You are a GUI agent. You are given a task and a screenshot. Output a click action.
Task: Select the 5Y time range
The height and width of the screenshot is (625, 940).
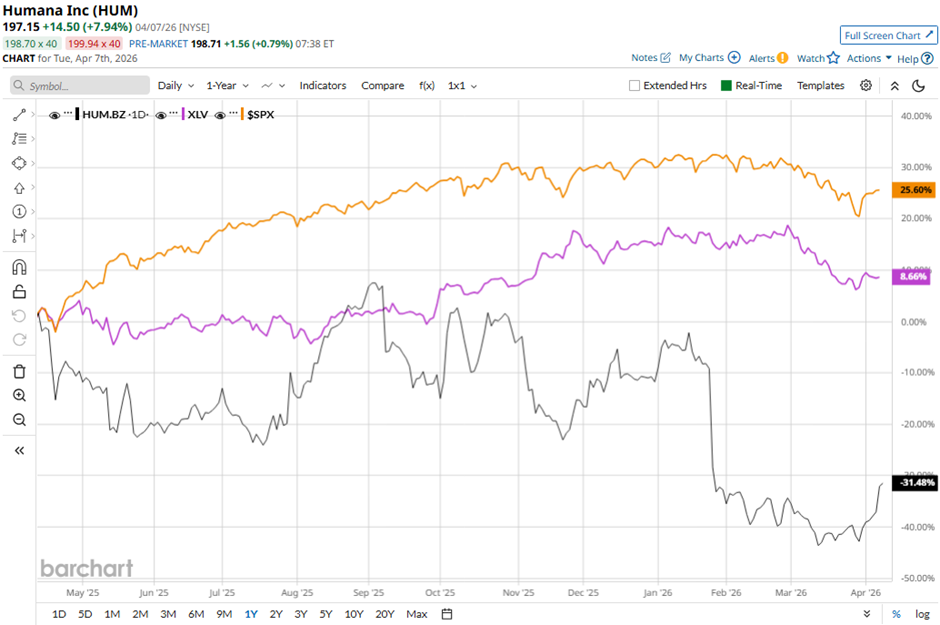point(326,613)
